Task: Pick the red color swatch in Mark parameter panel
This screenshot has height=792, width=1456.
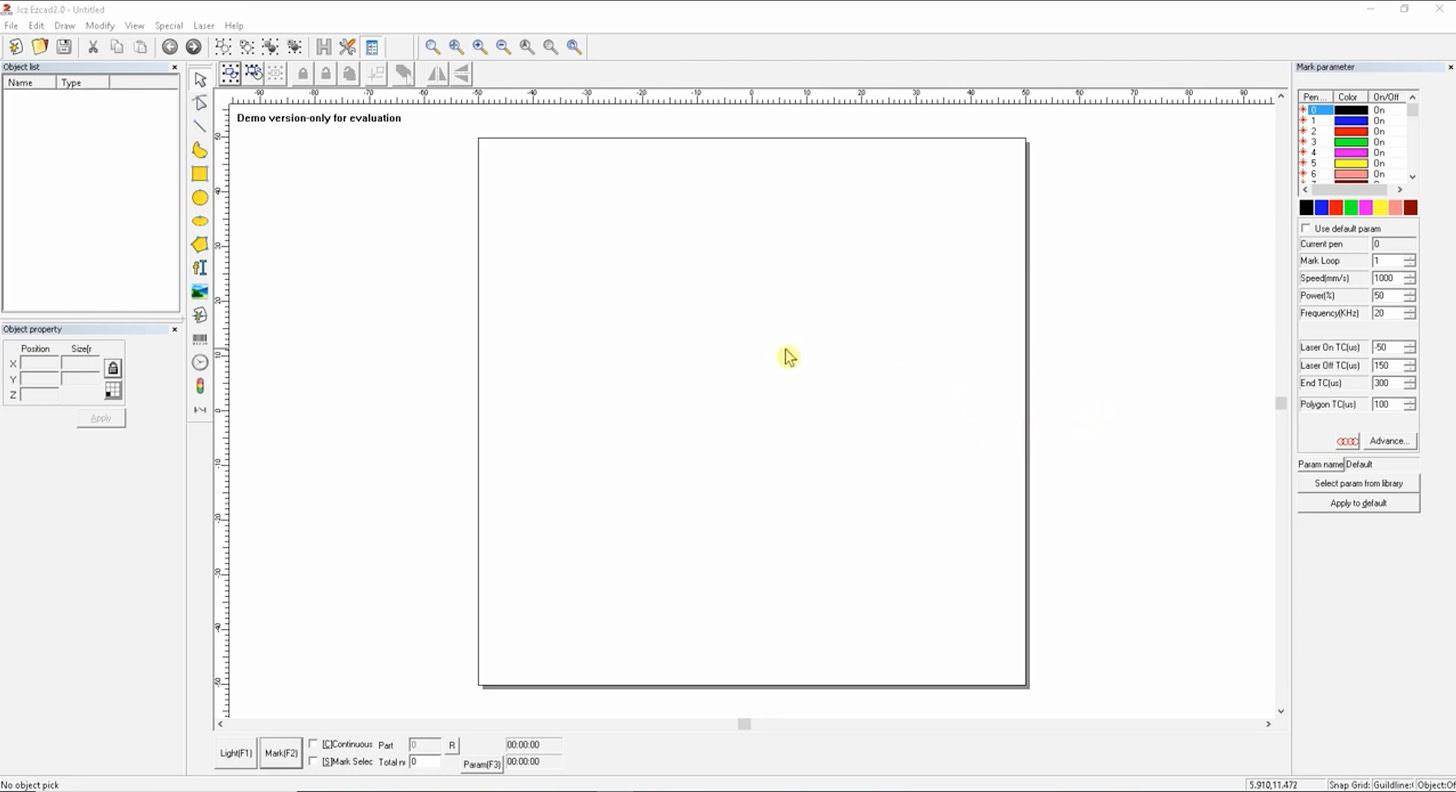Action: (x=1336, y=207)
